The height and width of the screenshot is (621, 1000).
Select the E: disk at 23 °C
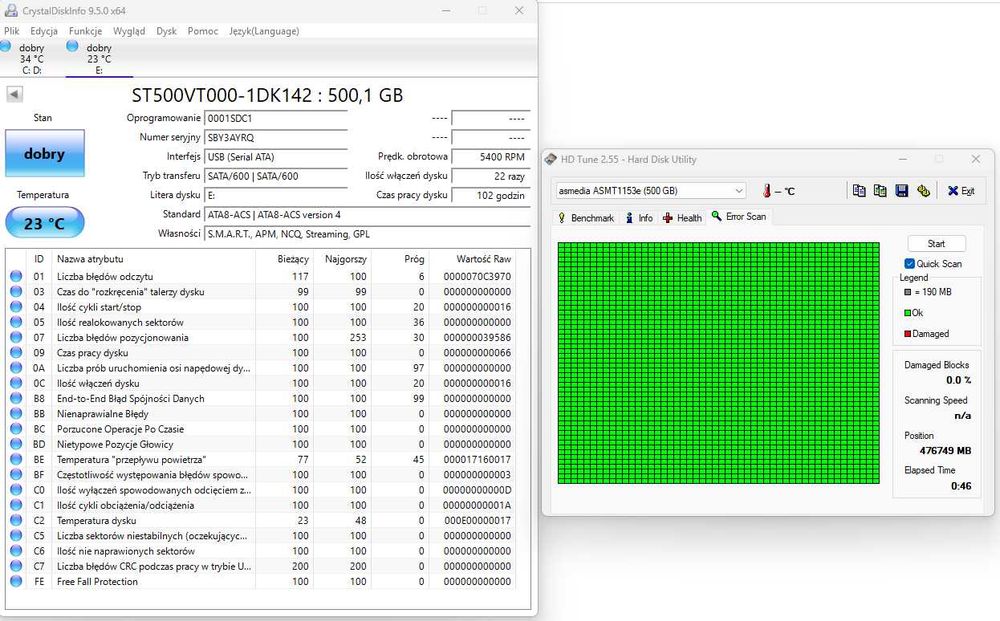tap(98, 59)
